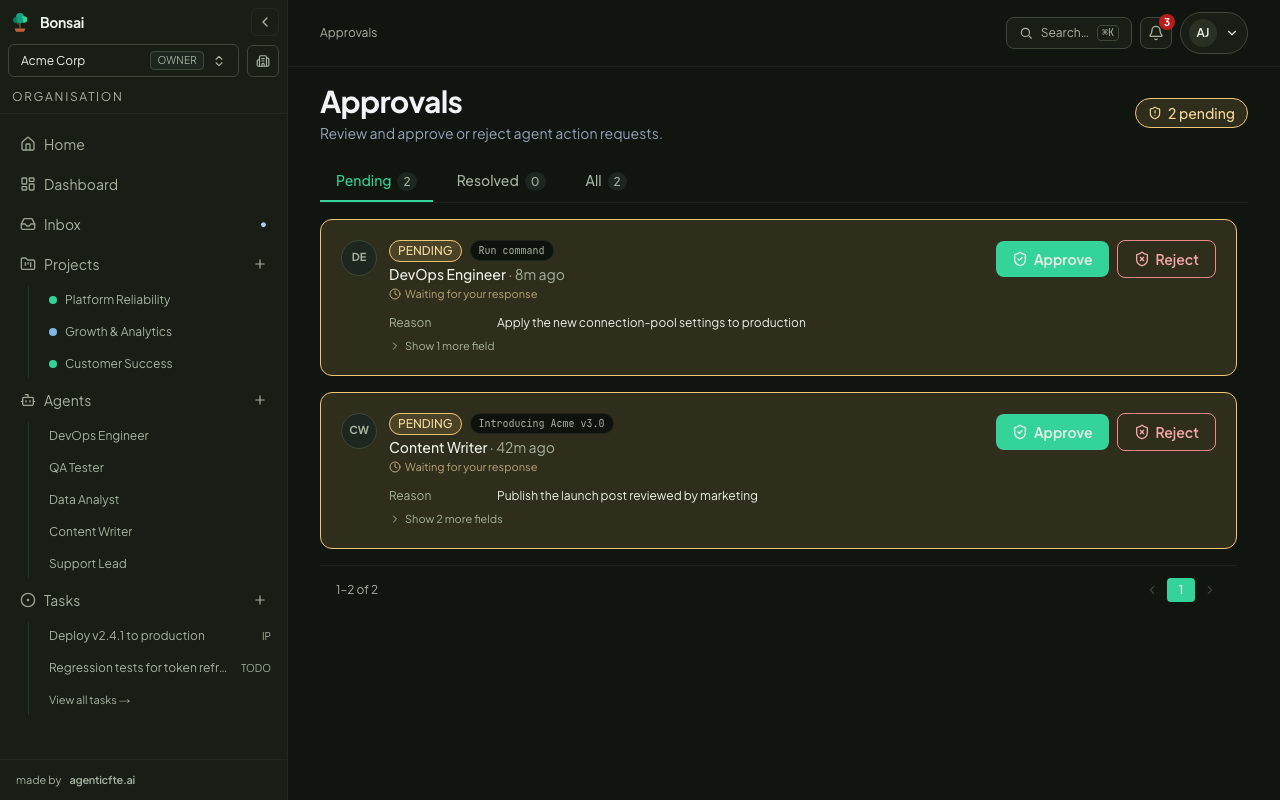The image size is (1280, 800).
Task: Switch to the Resolved tab
Action: (x=500, y=181)
